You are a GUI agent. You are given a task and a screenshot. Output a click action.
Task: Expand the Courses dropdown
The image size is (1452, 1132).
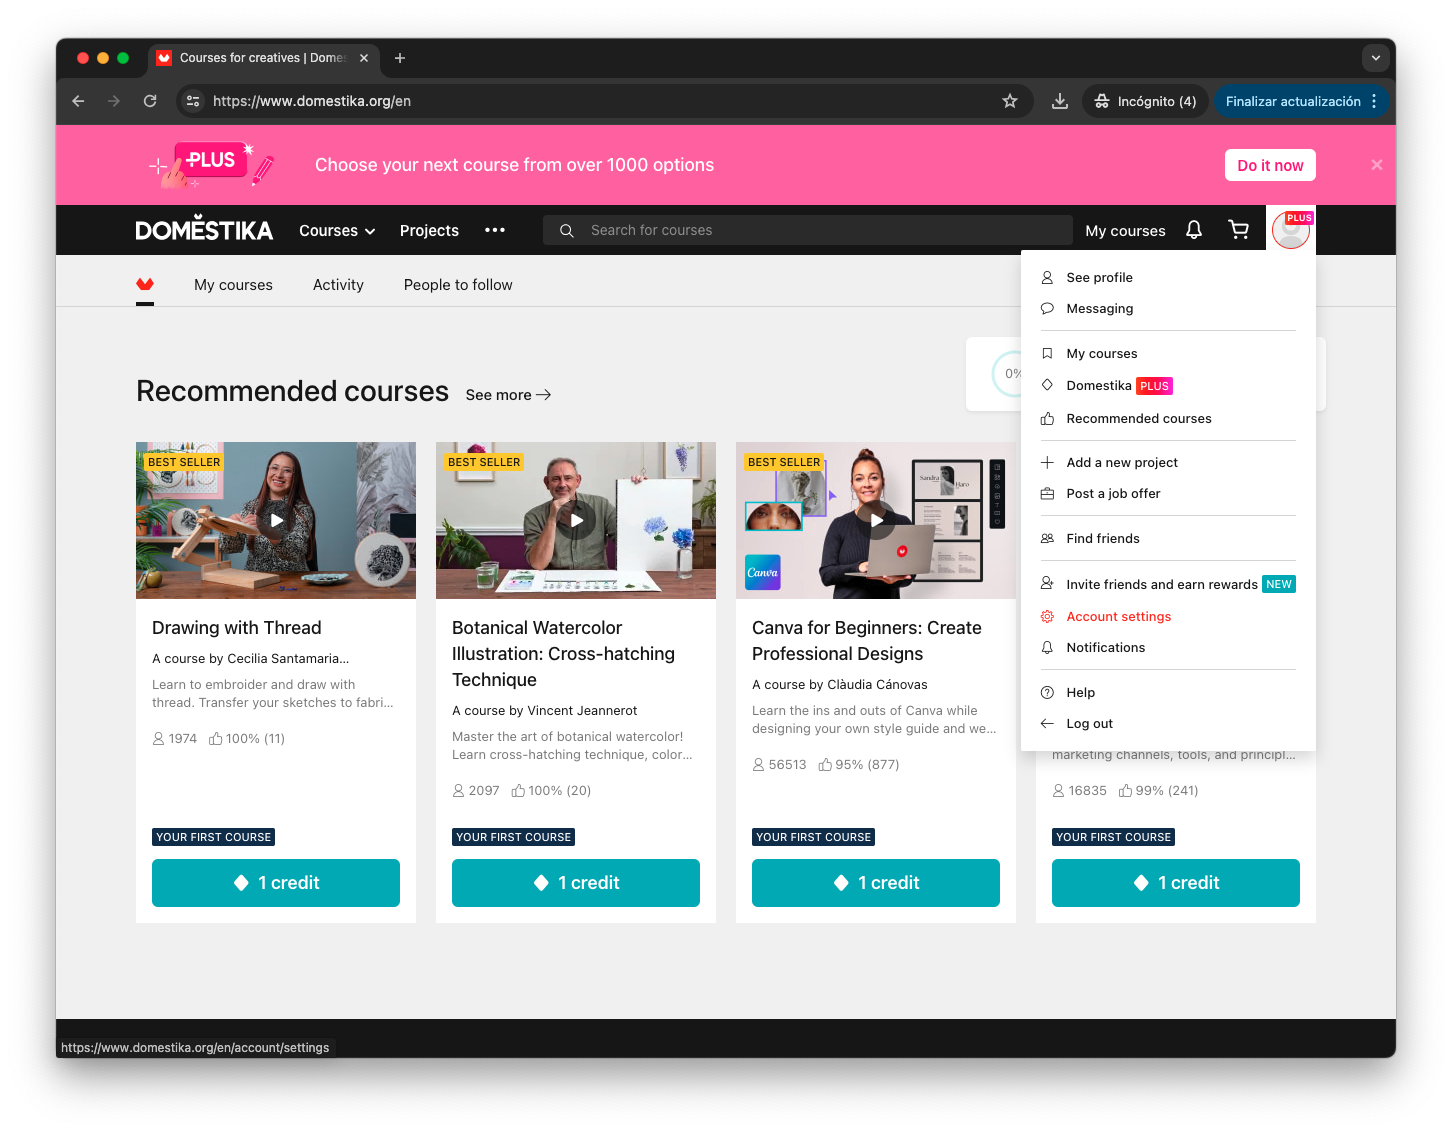[337, 230]
